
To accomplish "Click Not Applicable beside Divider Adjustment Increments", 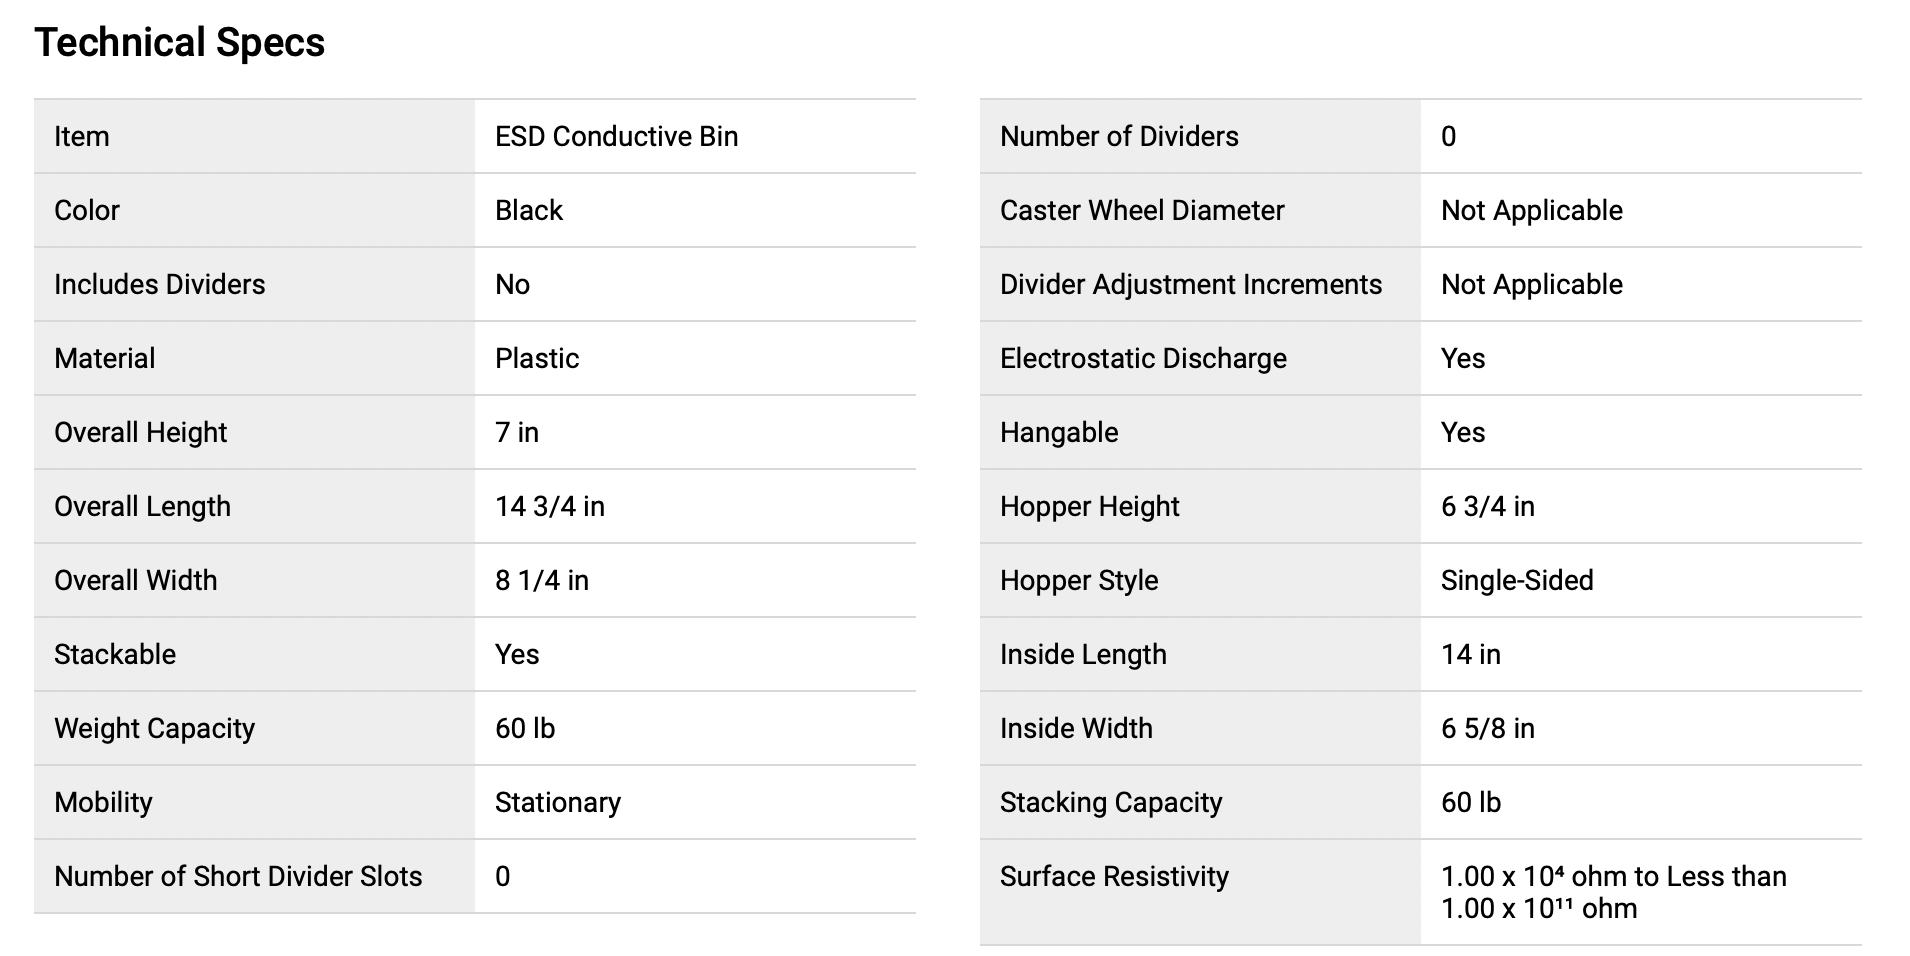I will [1531, 285].
